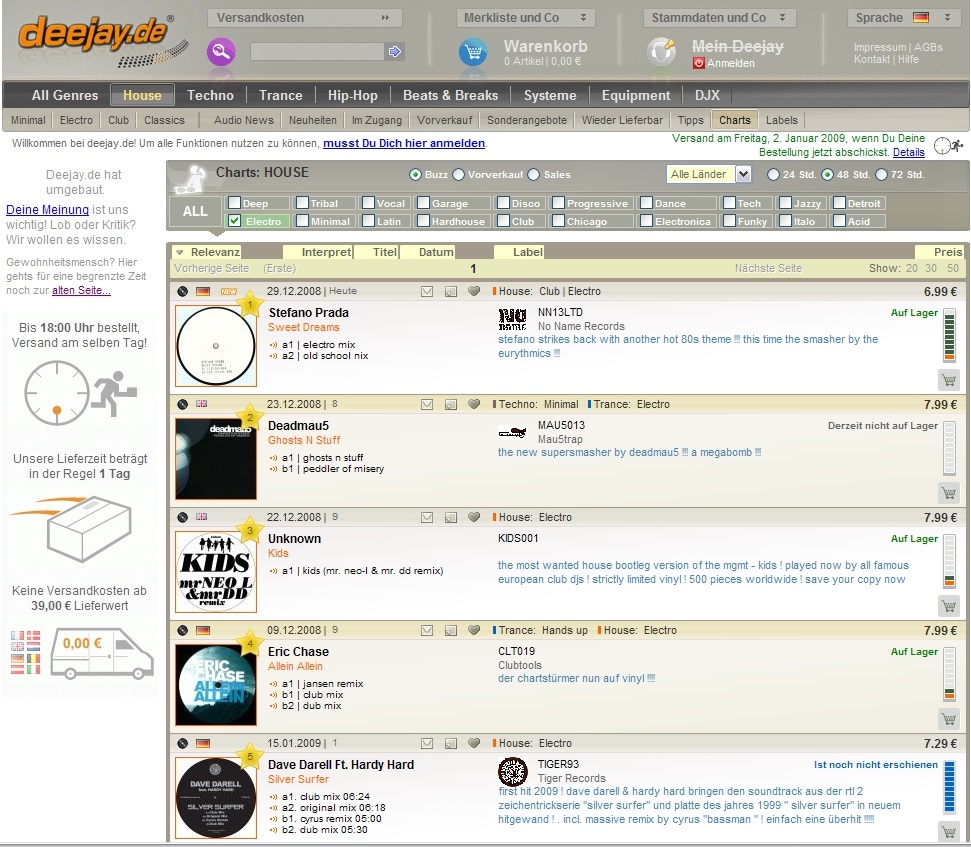This screenshot has height=847, width=971.
Task: Expand the Versandkosten dropdown
Action: [x=305, y=17]
